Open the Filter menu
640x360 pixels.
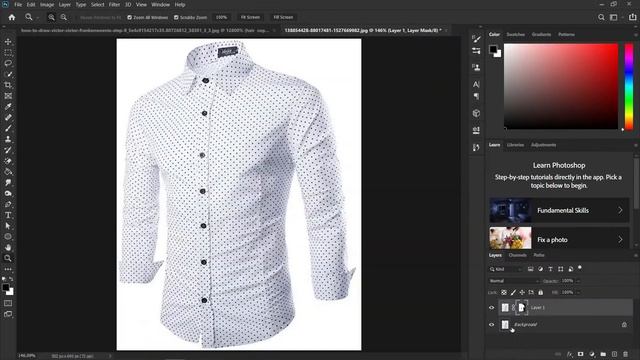[114, 4]
